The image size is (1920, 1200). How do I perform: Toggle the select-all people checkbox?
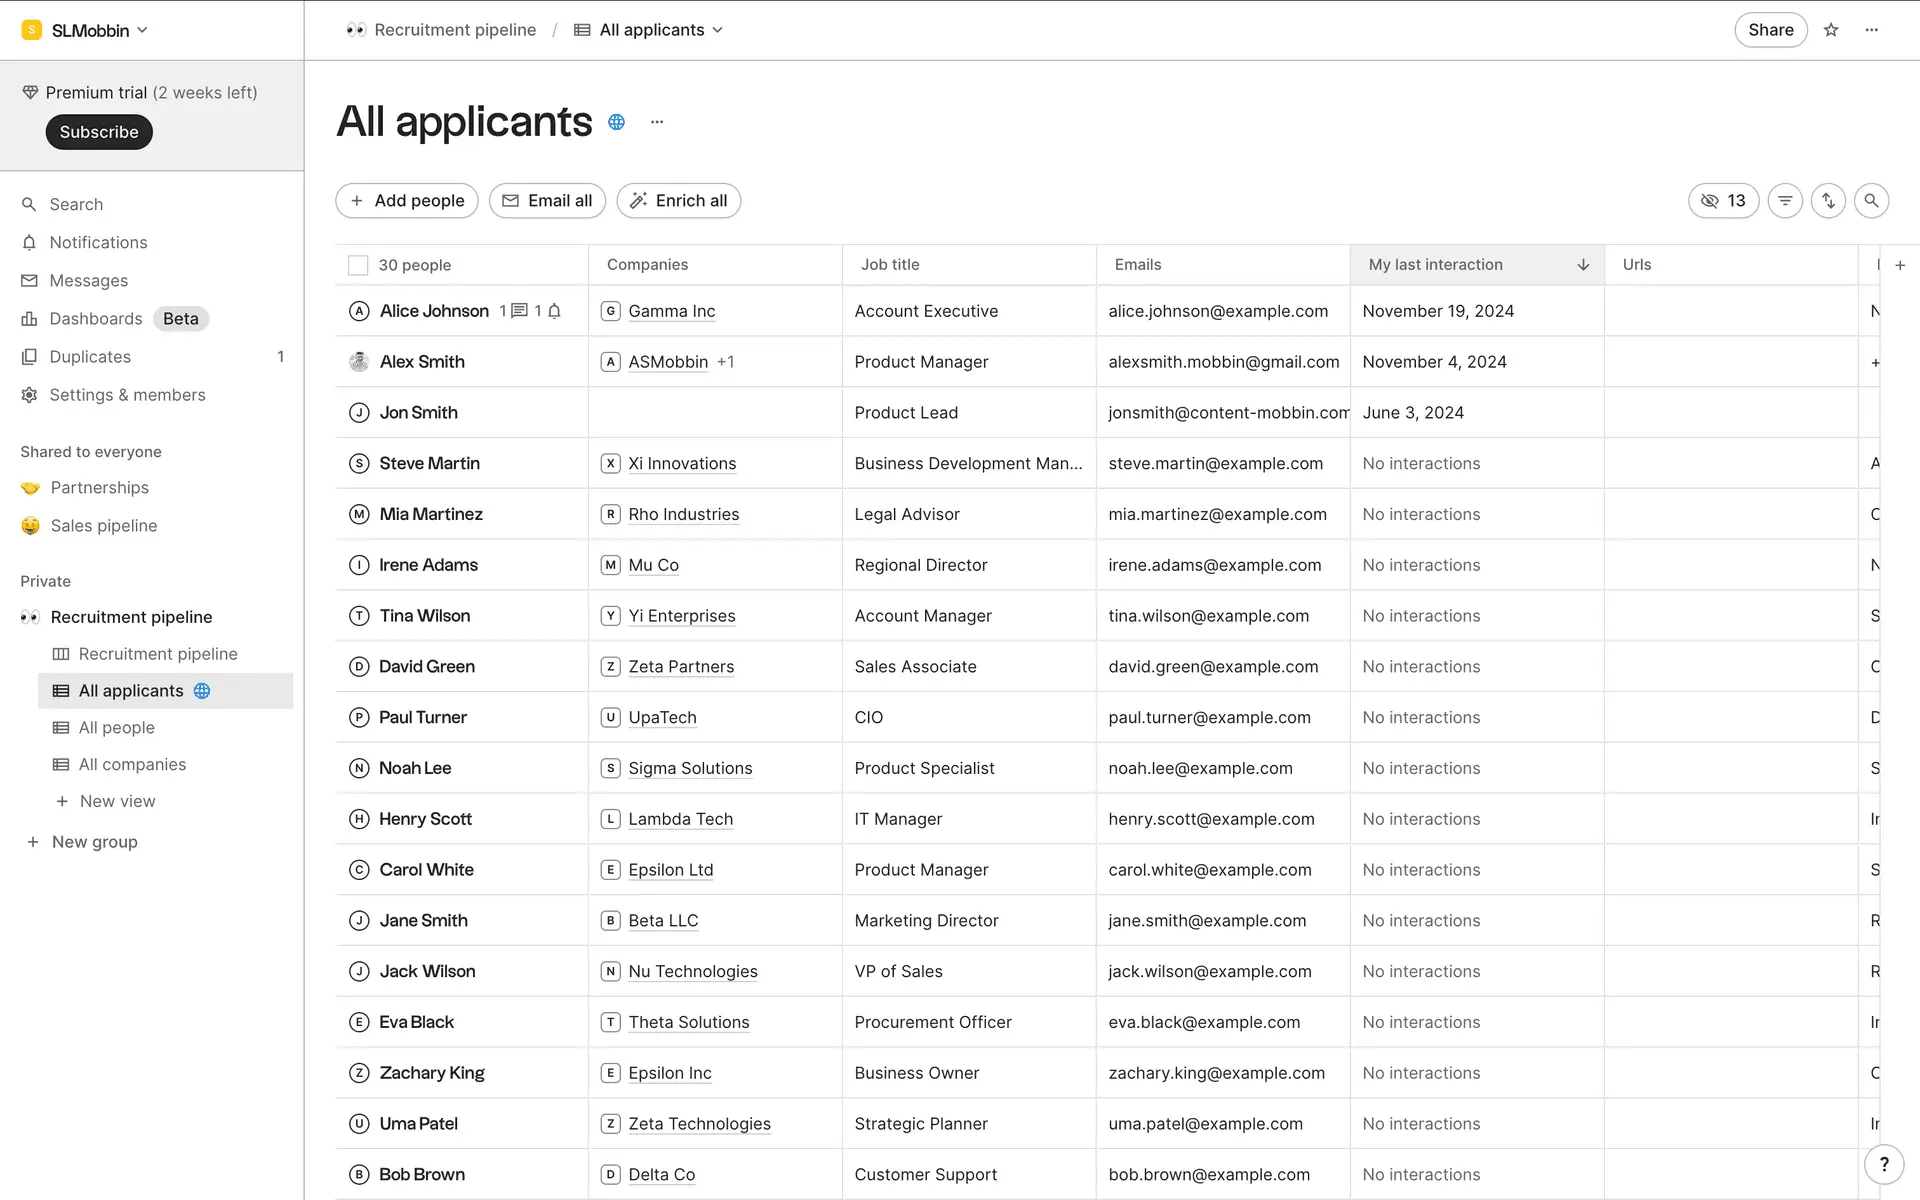358,265
